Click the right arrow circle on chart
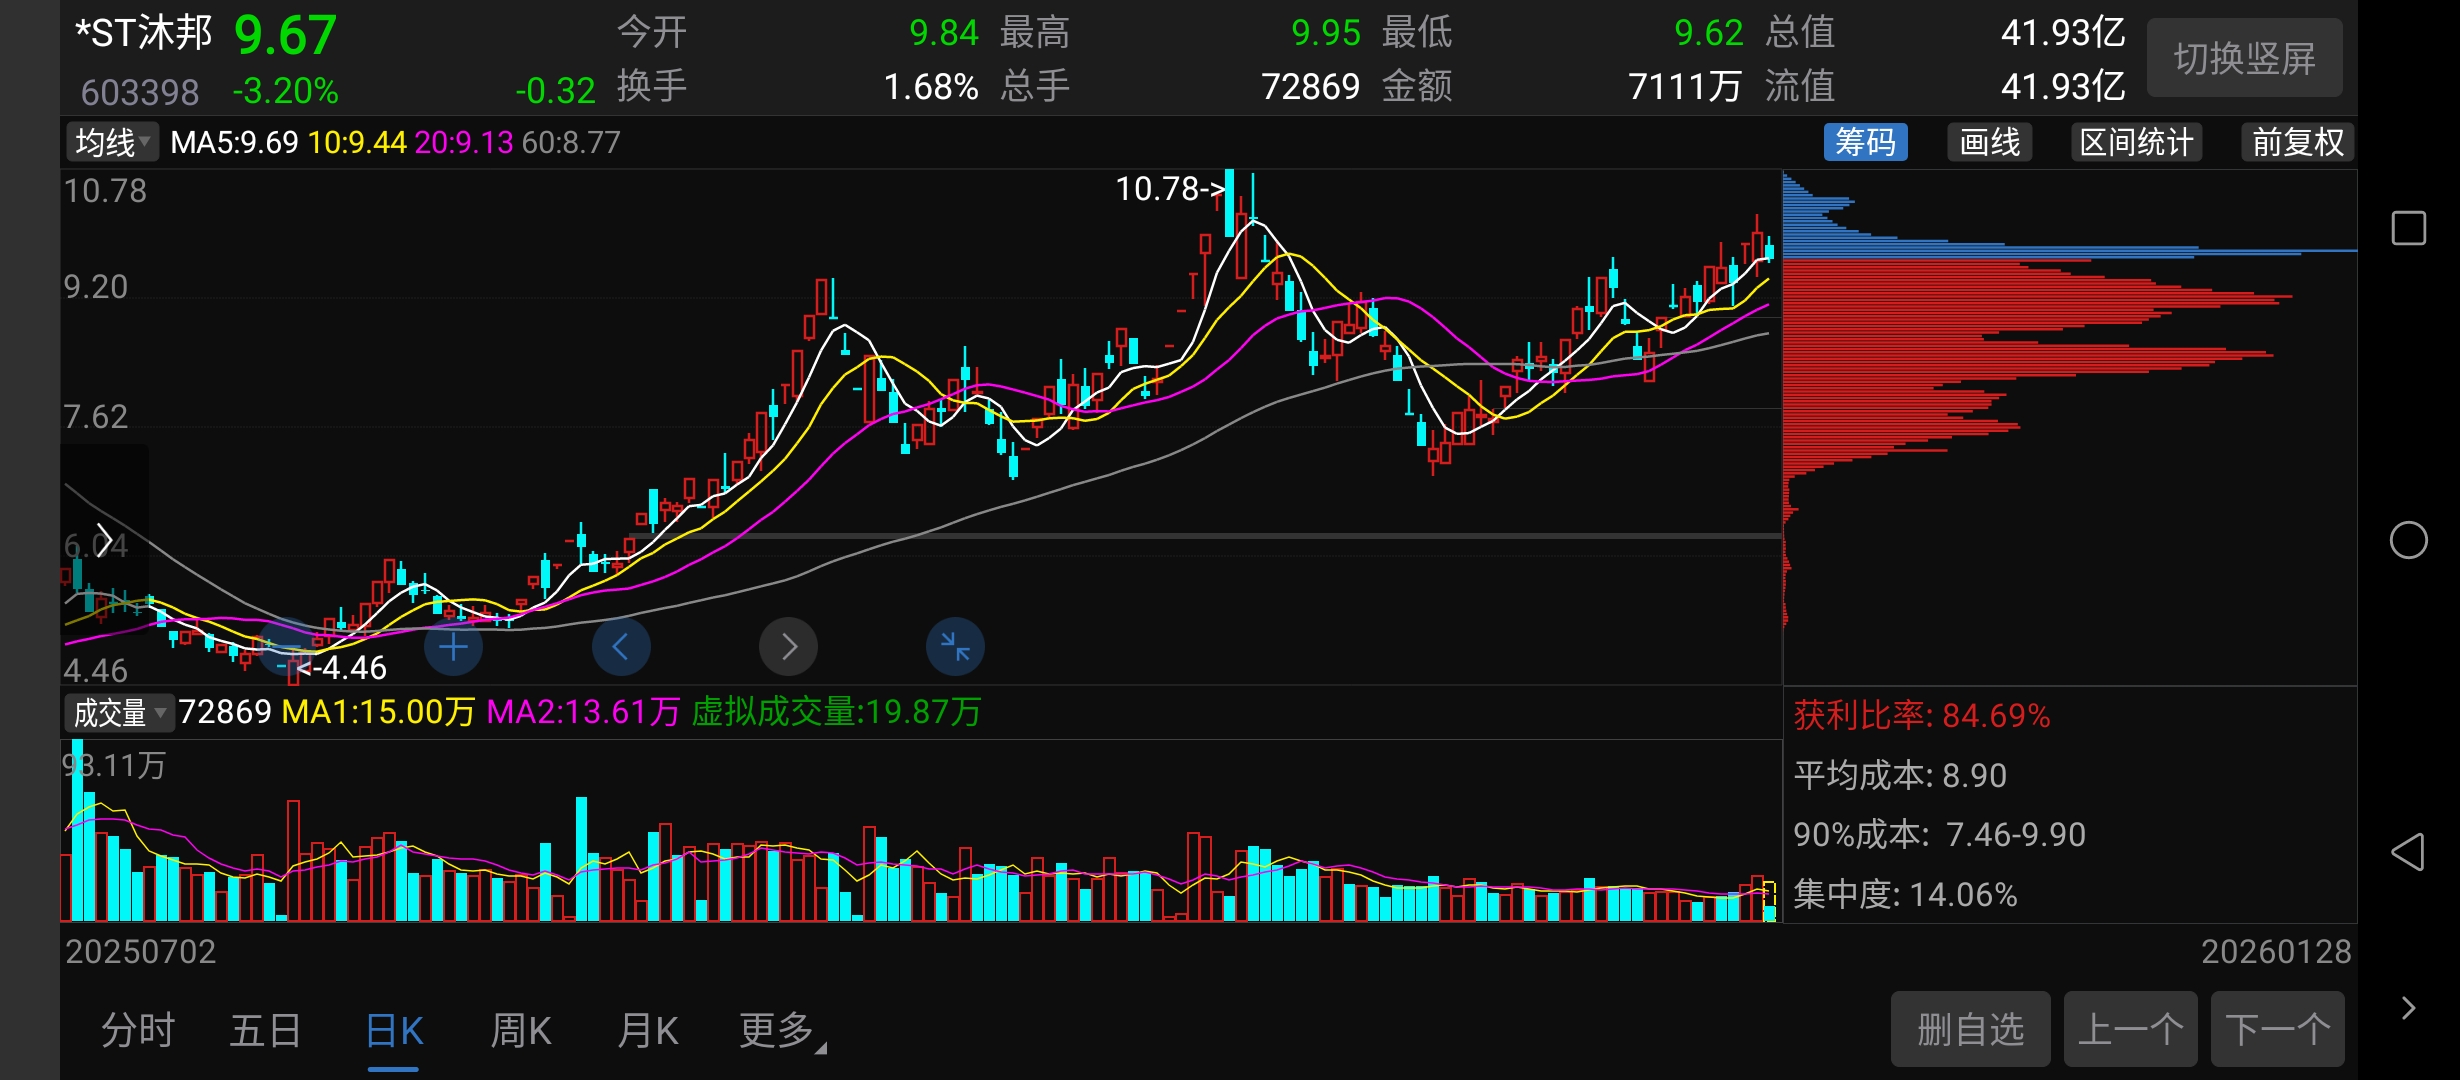The width and height of the screenshot is (2460, 1080). tap(788, 647)
